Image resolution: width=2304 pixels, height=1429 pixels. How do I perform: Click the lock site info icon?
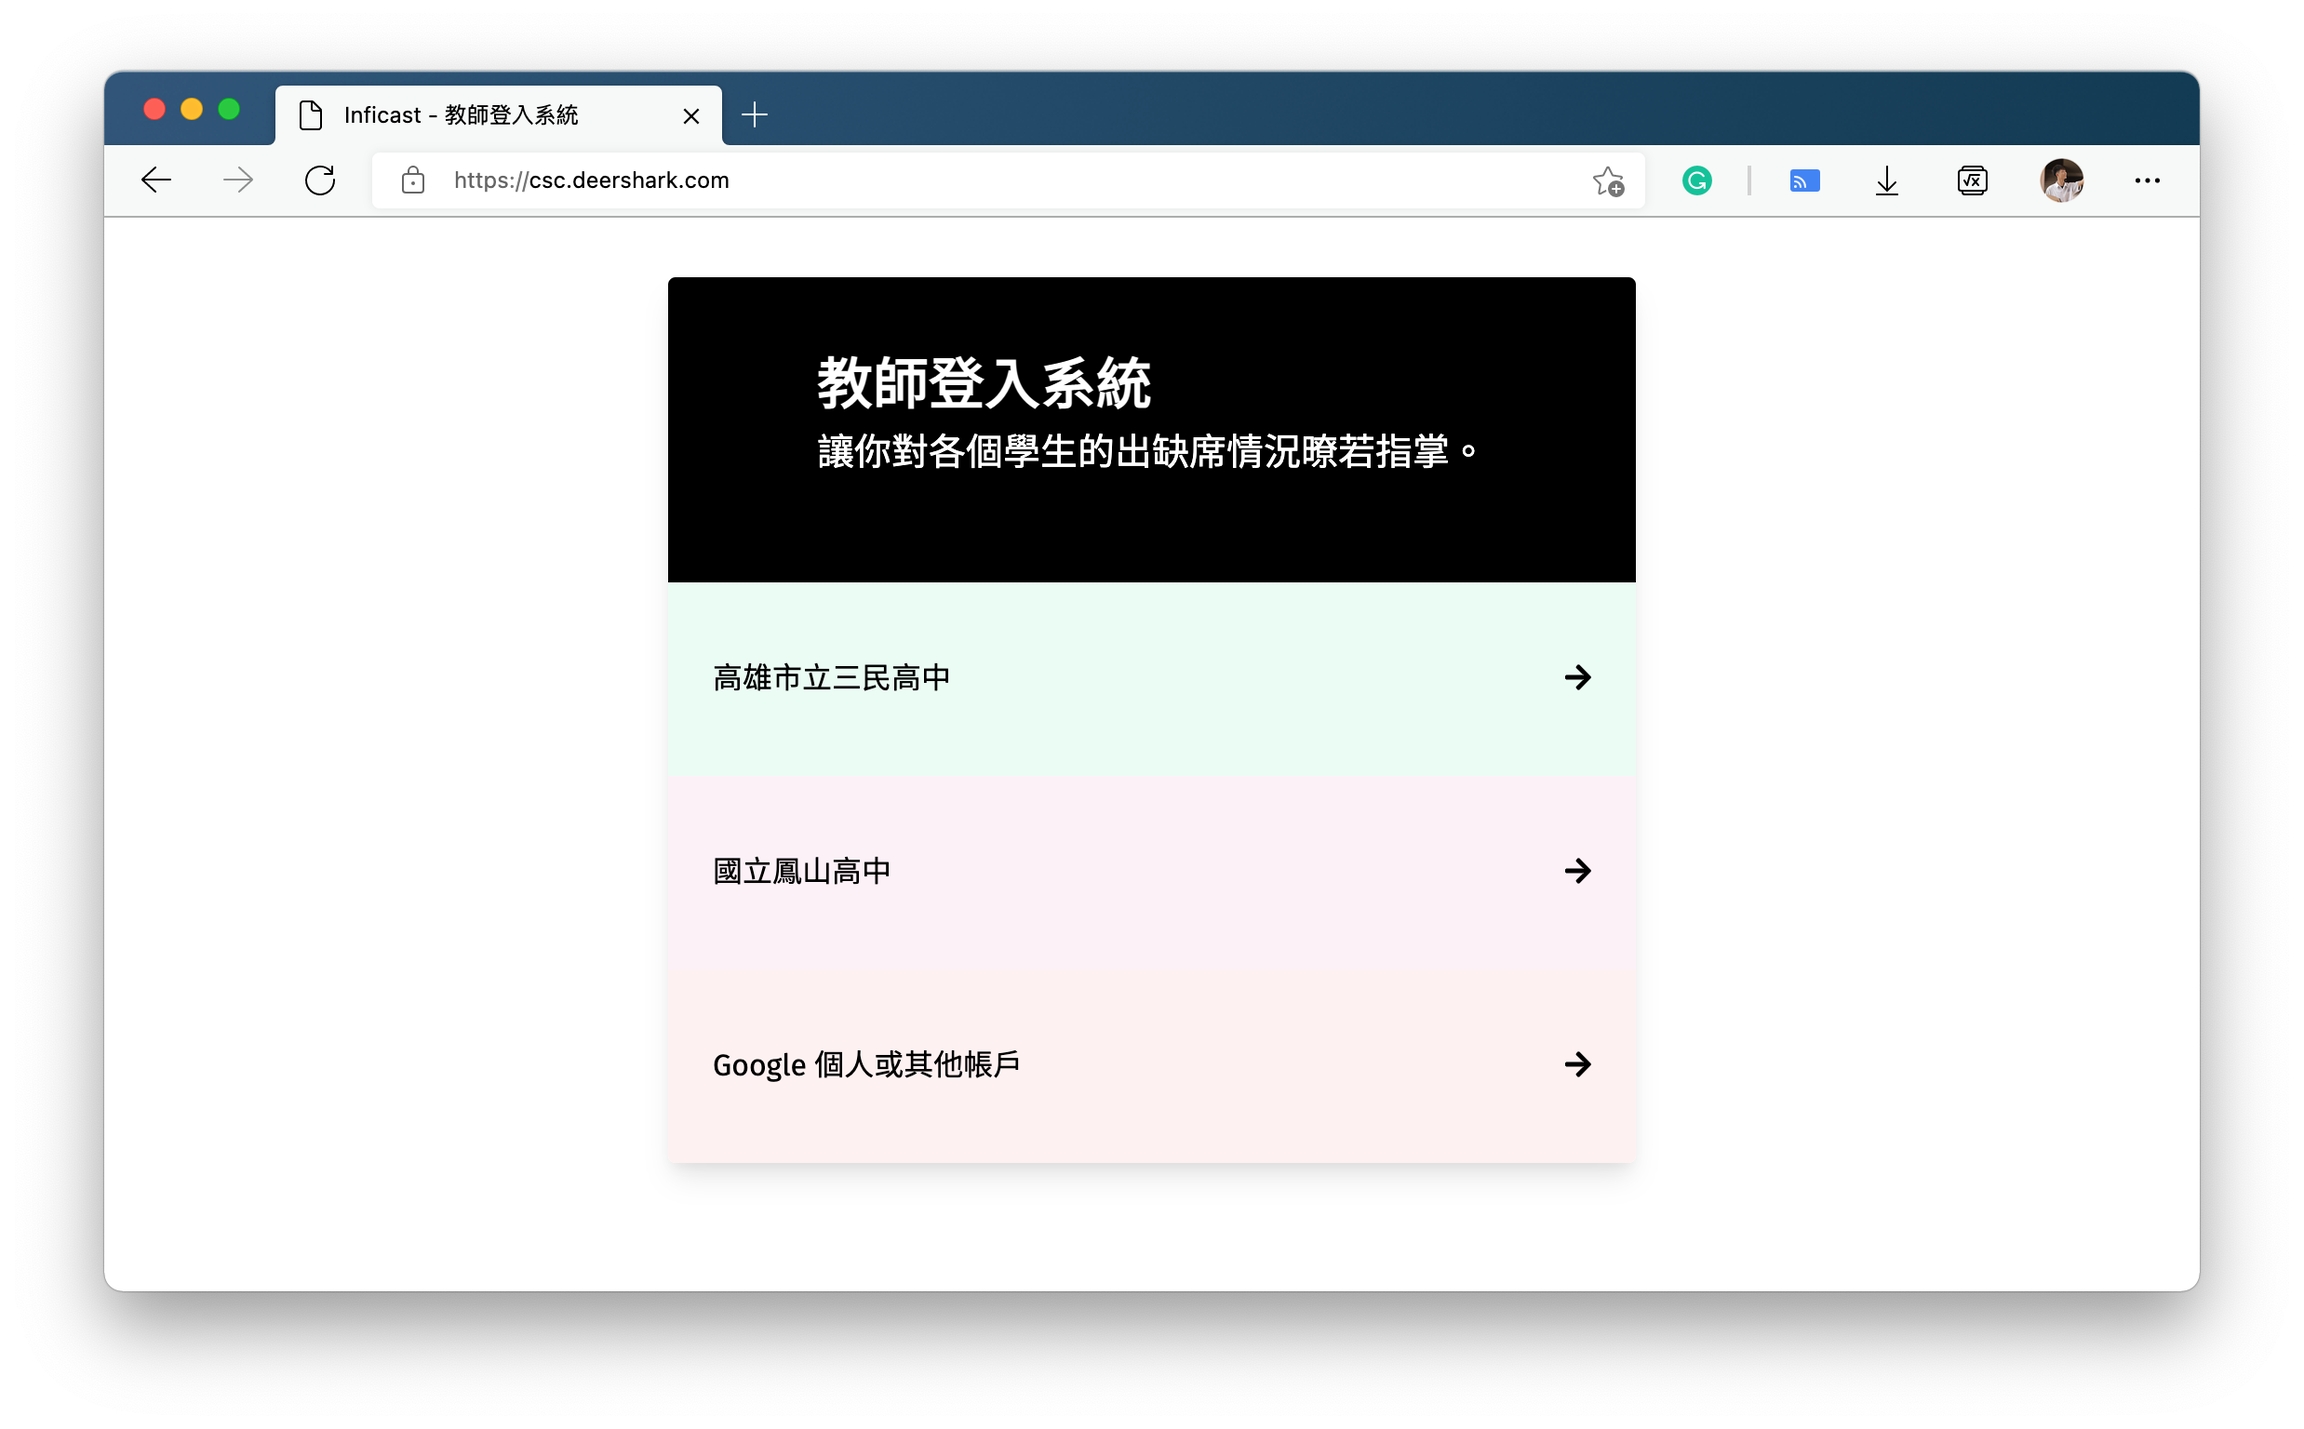click(413, 180)
